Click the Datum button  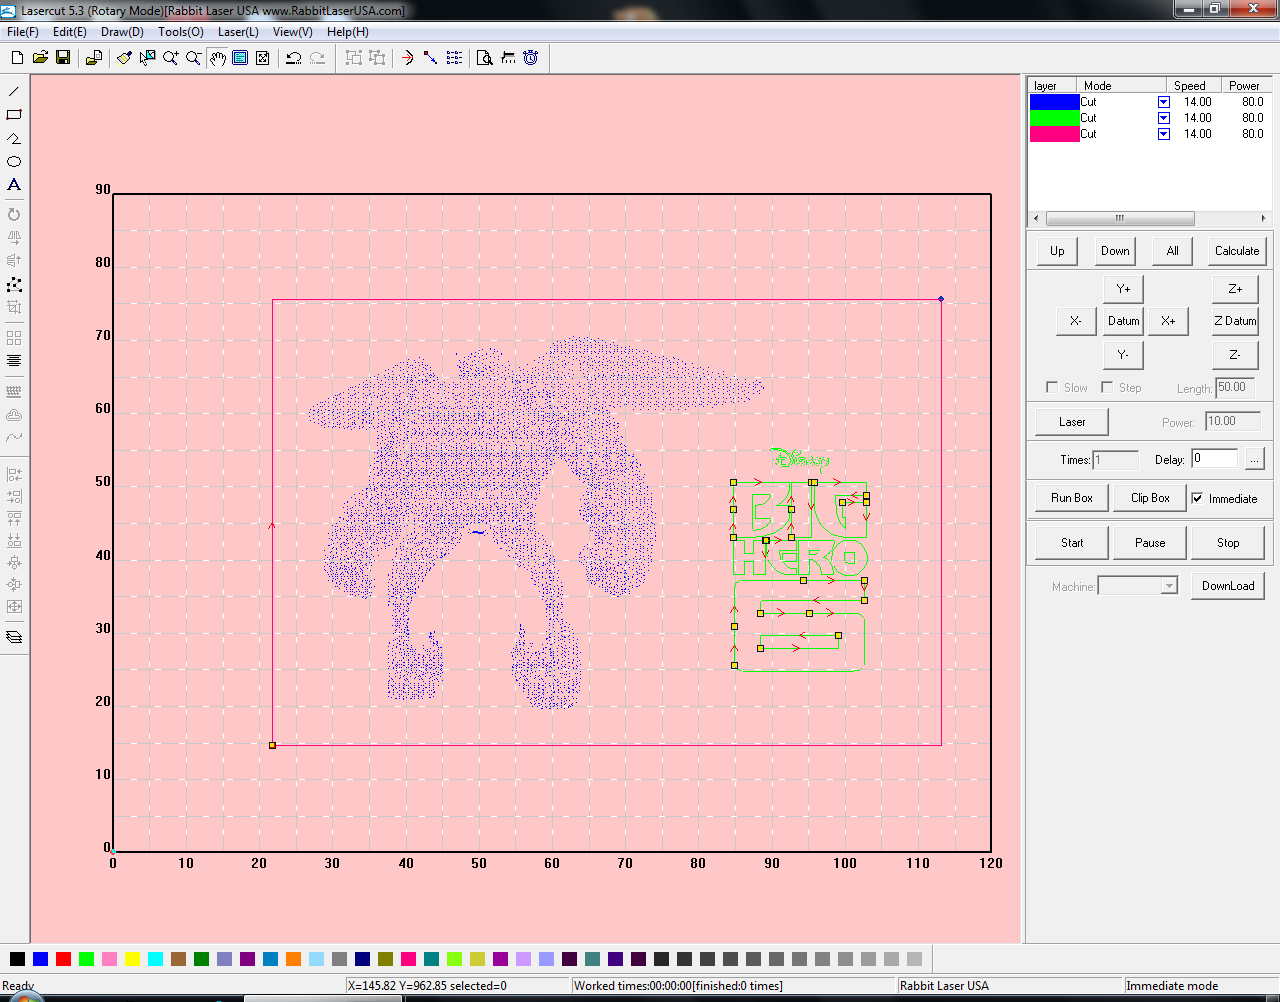[x=1123, y=321]
